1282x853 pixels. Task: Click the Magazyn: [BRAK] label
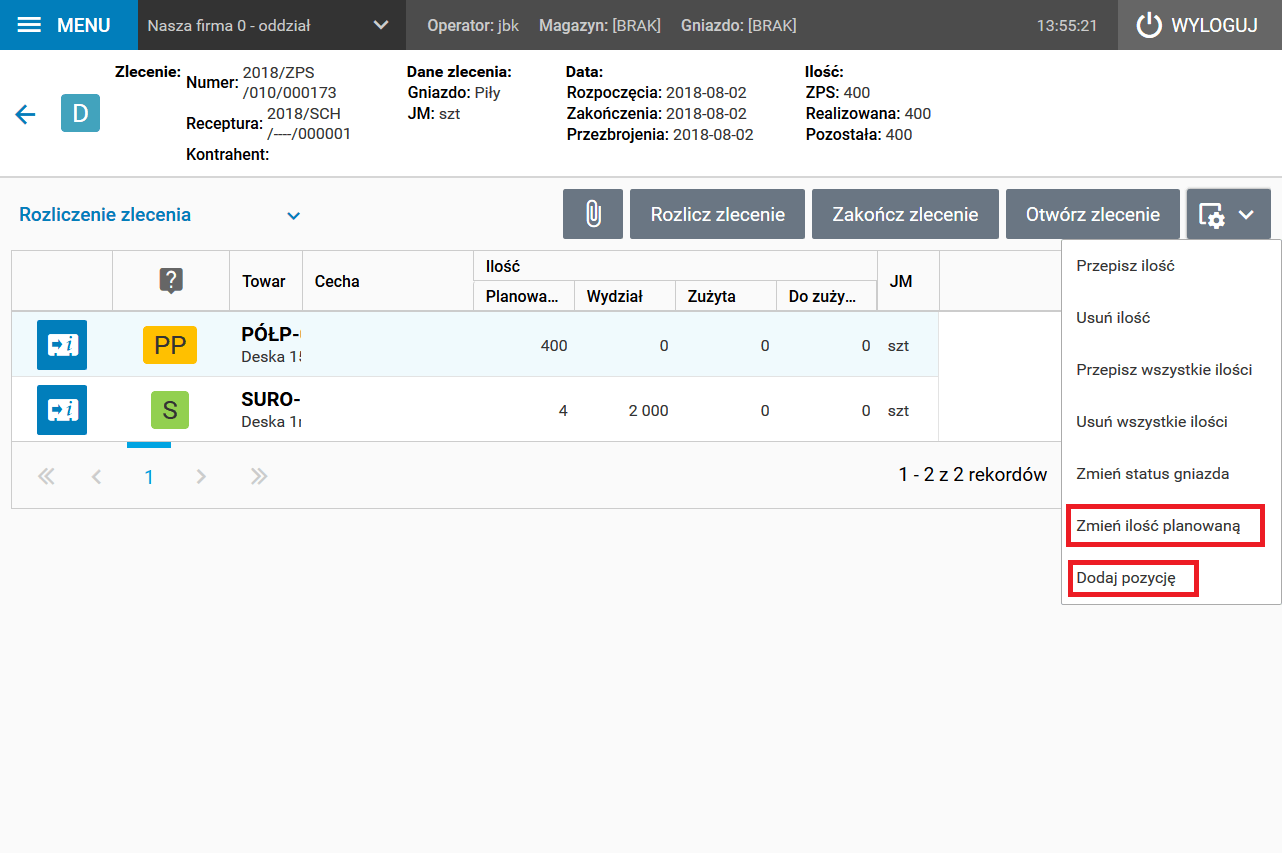tap(600, 25)
